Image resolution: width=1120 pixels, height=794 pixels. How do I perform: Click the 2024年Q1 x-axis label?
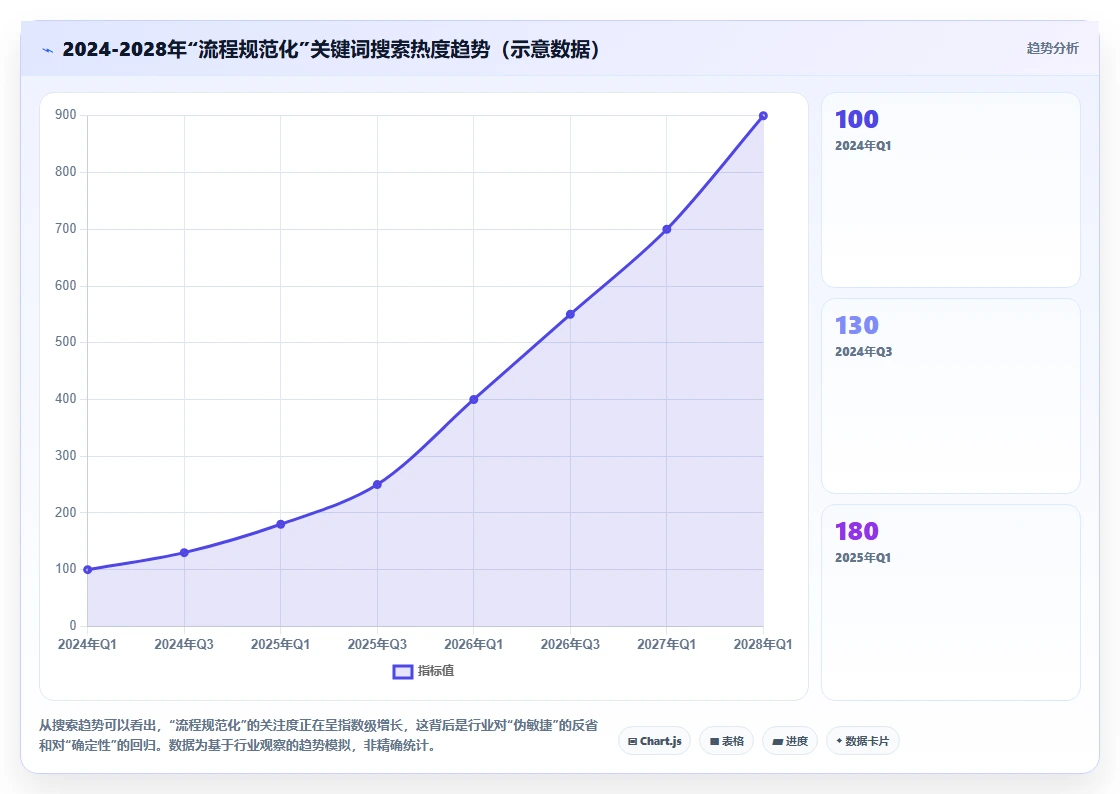coord(87,644)
